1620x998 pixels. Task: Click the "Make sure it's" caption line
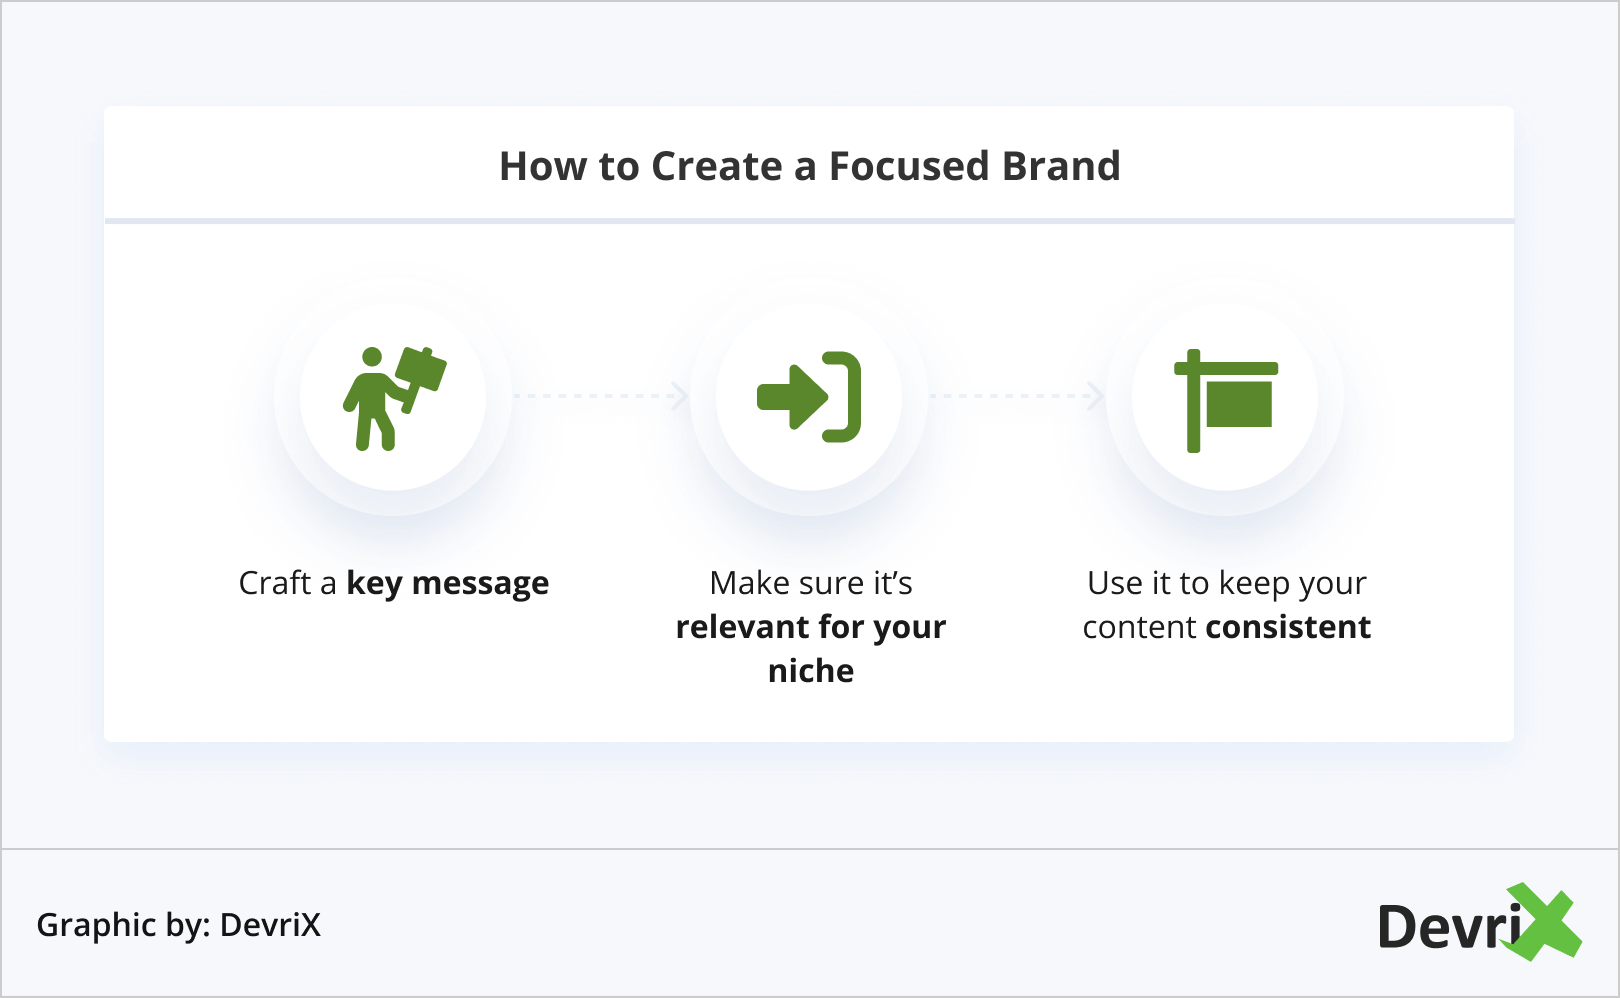pos(810,583)
